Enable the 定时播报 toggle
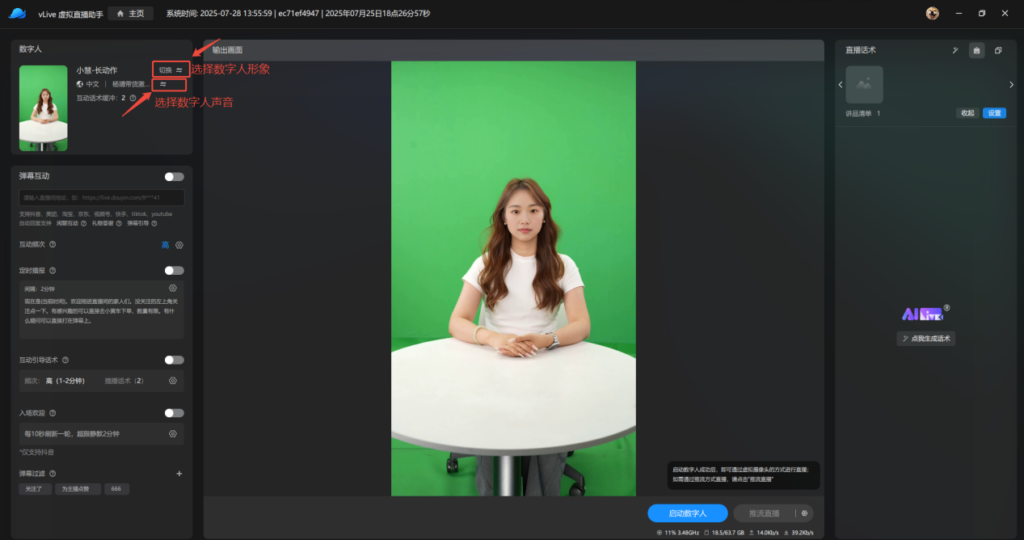The image size is (1024, 540). 174,270
